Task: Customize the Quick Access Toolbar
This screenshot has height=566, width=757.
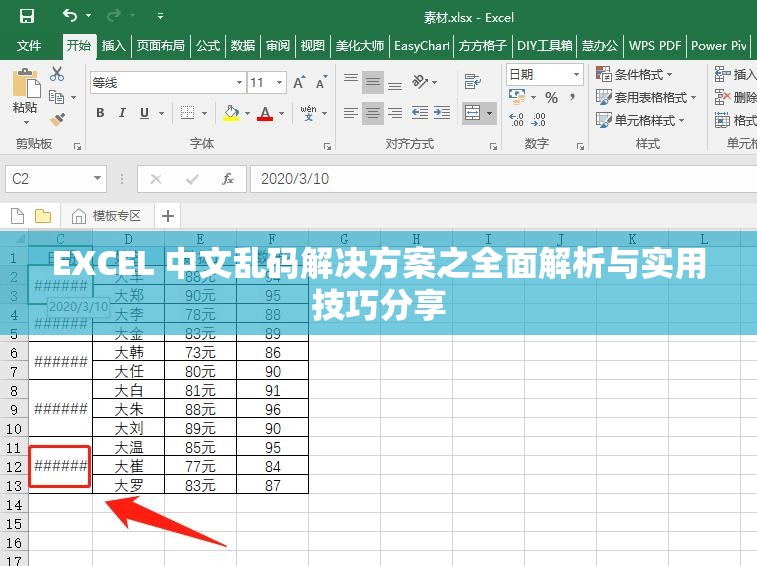Action: click(x=160, y=16)
